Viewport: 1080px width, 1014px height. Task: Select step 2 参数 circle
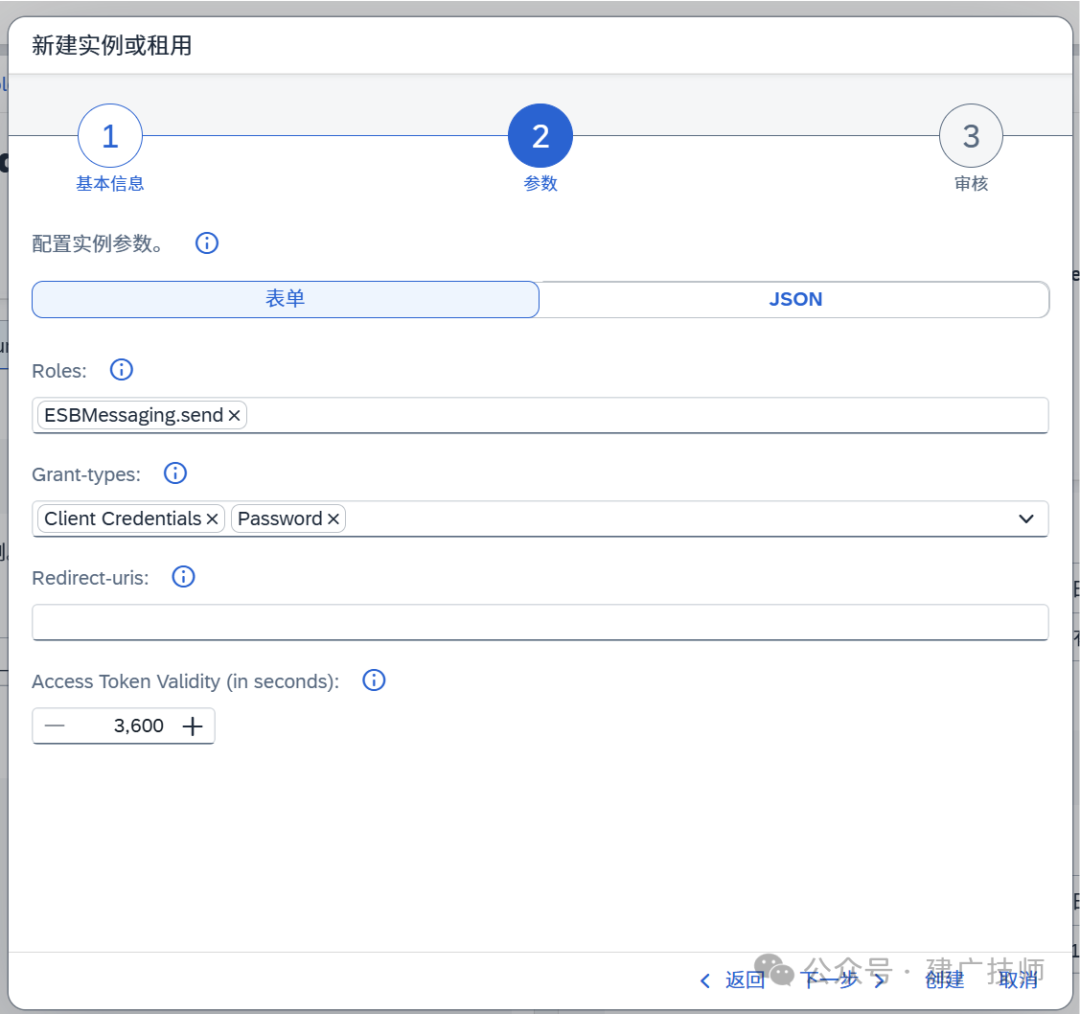click(x=540, y=136)
